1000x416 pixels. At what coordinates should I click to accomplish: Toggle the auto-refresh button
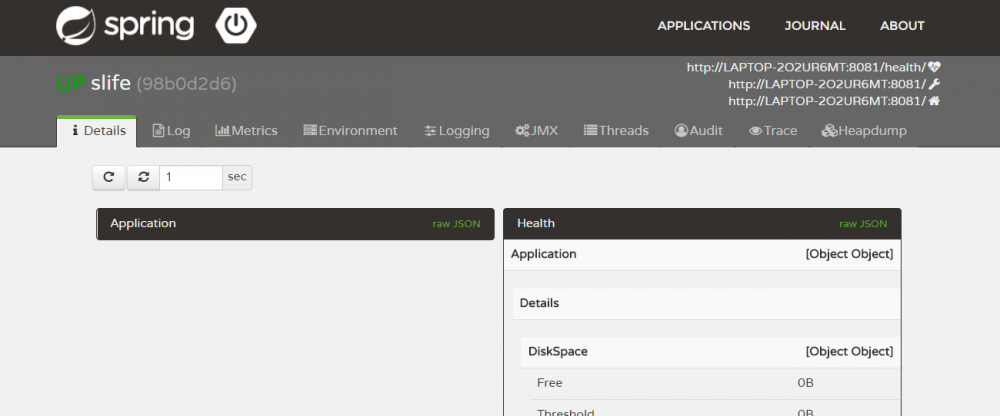point(143,177)
